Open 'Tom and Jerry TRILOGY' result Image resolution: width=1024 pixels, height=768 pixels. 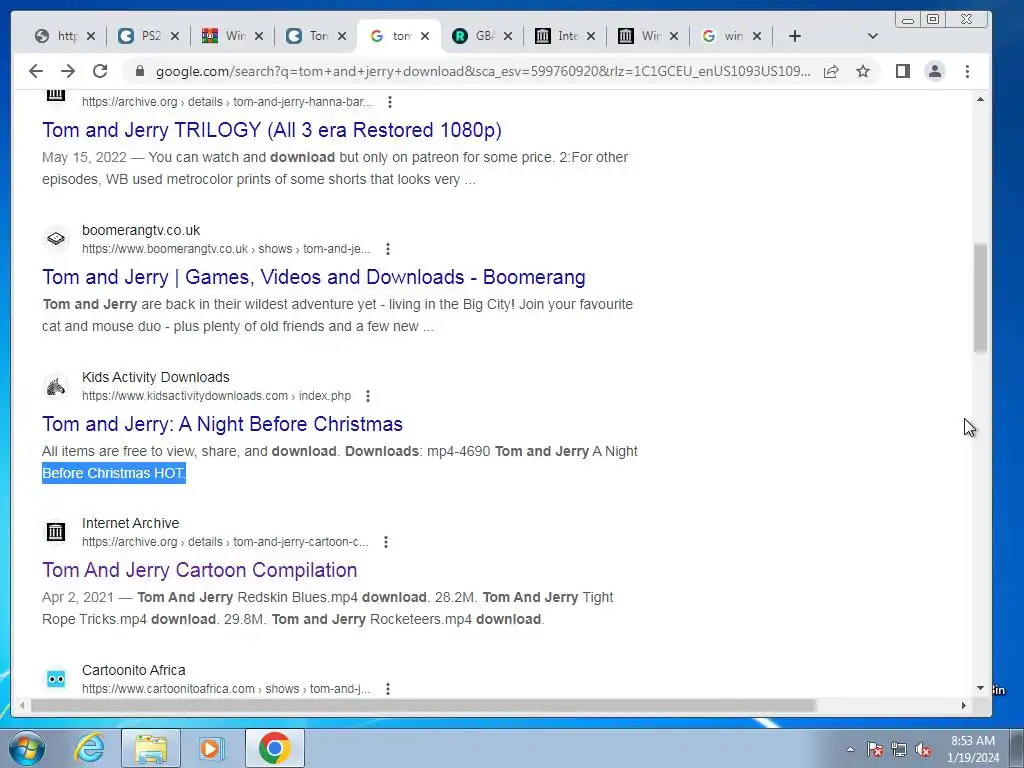pos(272,130)
